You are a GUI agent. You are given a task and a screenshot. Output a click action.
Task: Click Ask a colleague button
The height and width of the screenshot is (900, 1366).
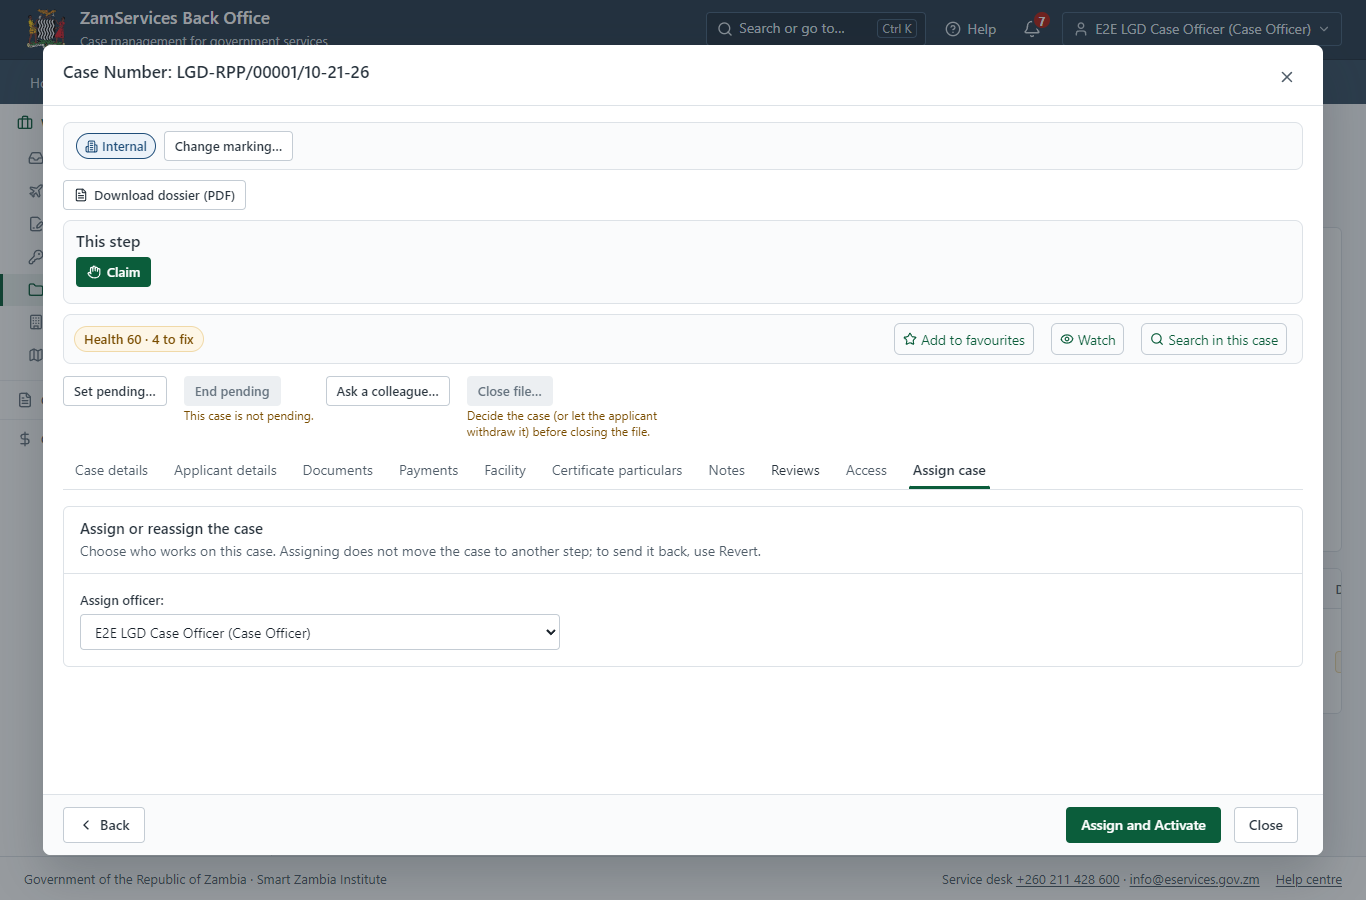click(388, 391)
